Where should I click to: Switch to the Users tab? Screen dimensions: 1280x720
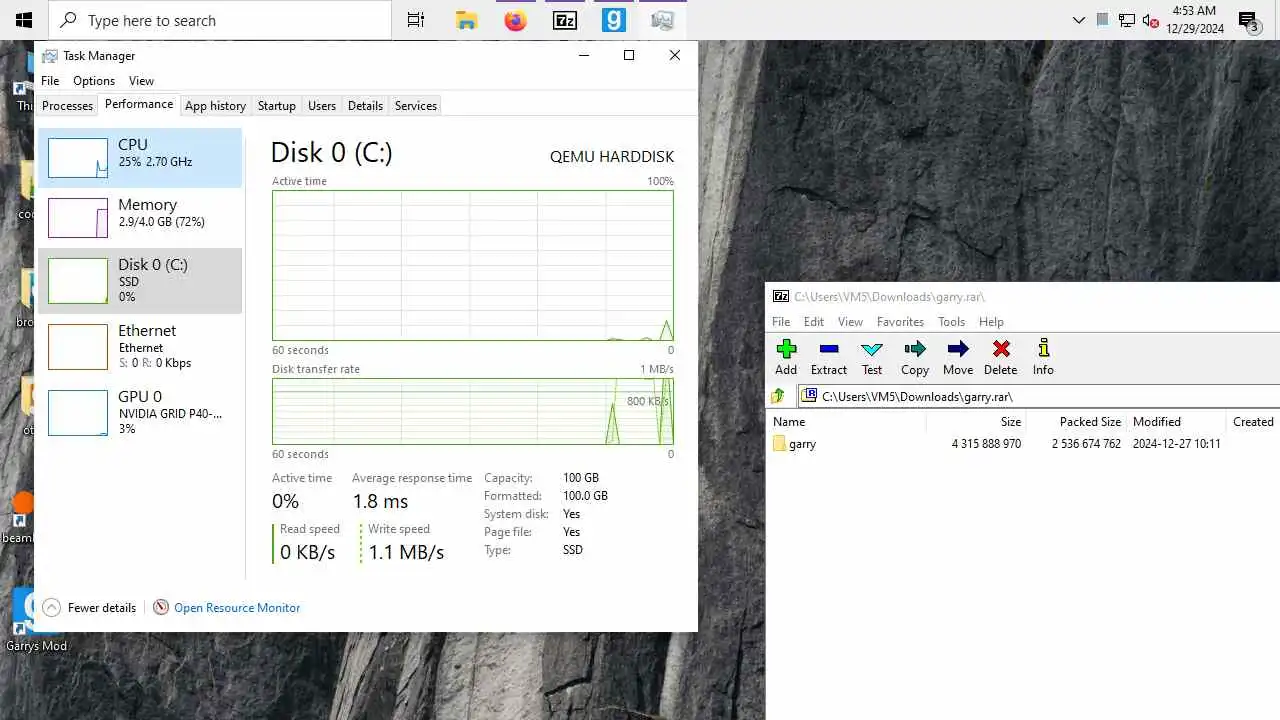click(x=322, y=106)
